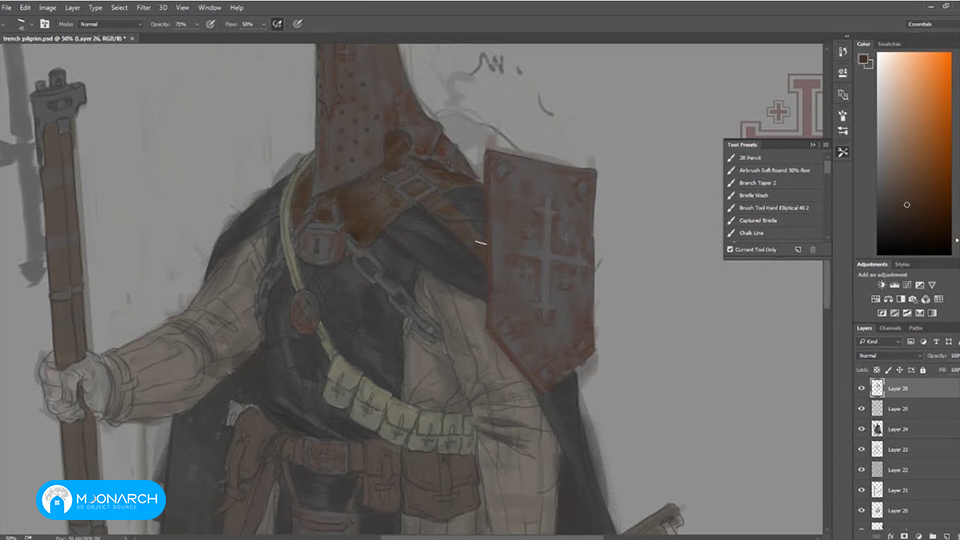Create a new tool preset
Viewport: 960px width, 540px height.
click(798, 250)
